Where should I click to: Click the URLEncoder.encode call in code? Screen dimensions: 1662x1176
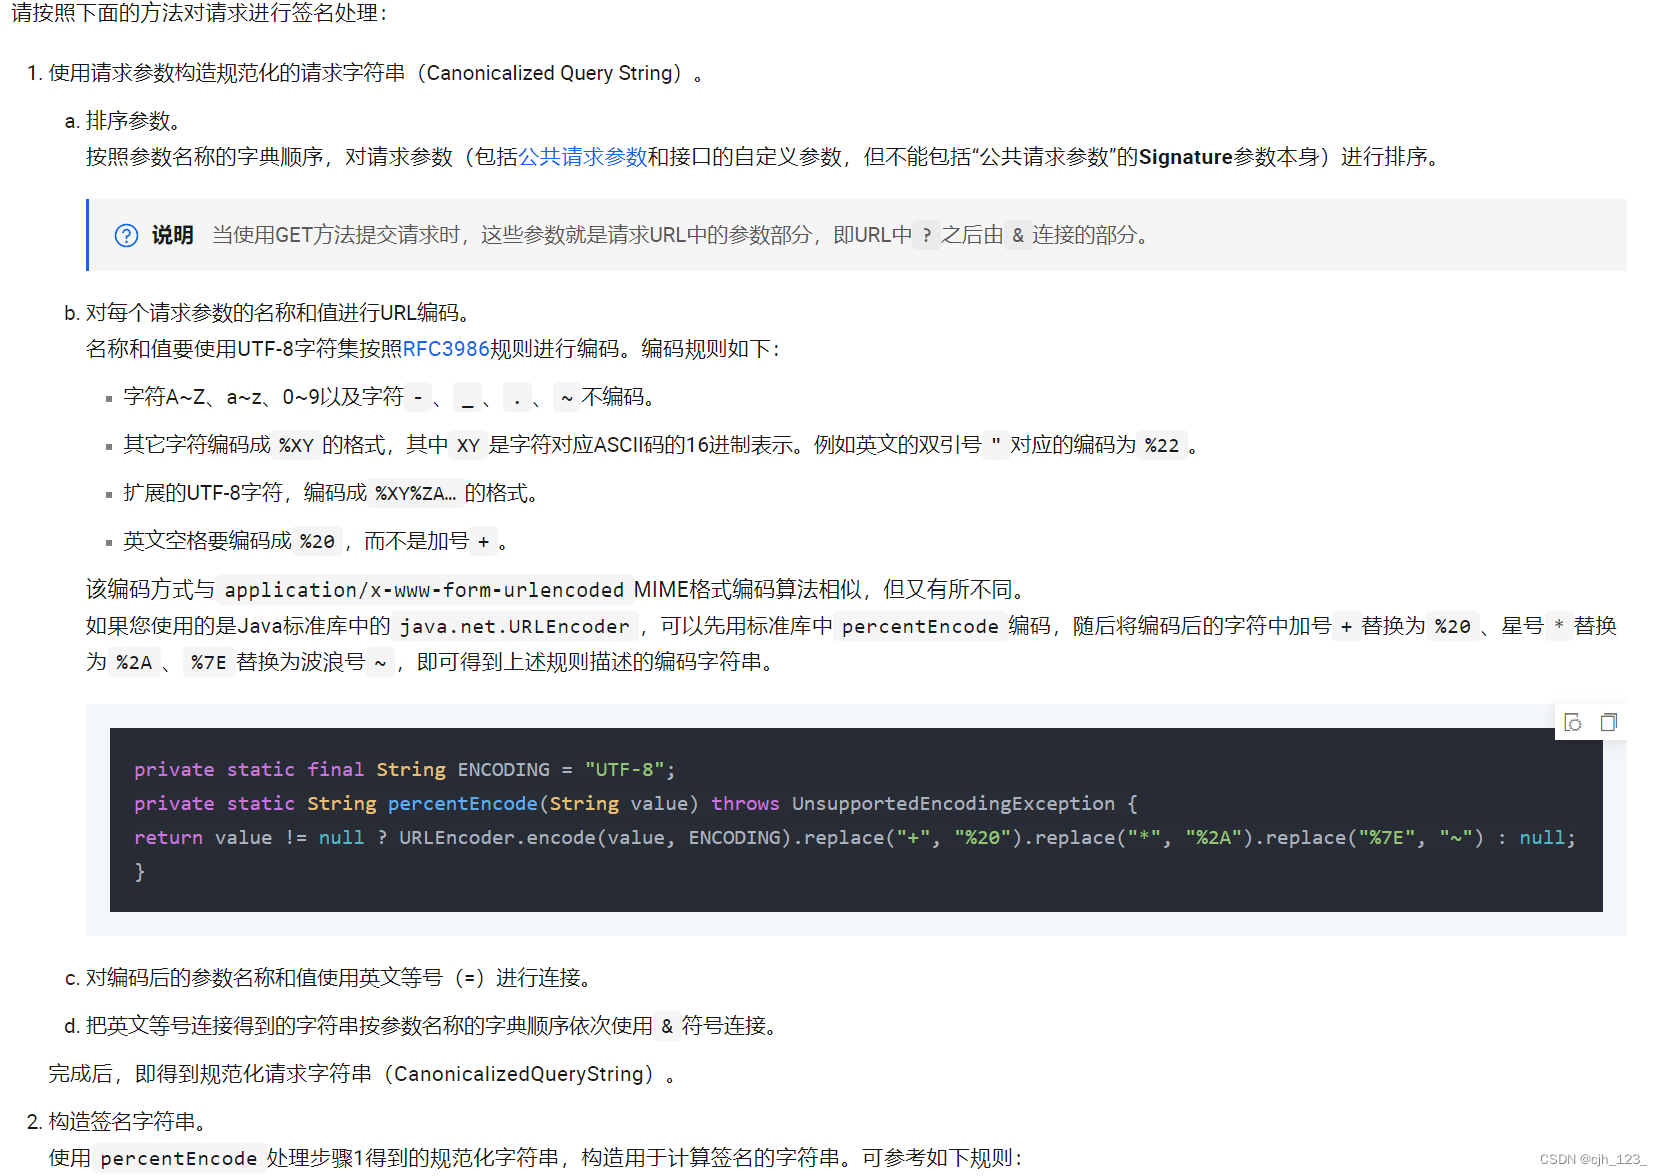click(595, 838)
